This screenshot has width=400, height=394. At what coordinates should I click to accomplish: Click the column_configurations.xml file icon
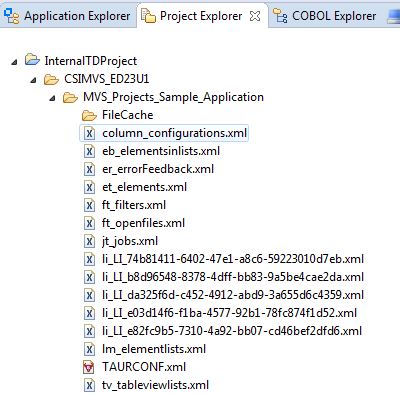tap(89, 133)
